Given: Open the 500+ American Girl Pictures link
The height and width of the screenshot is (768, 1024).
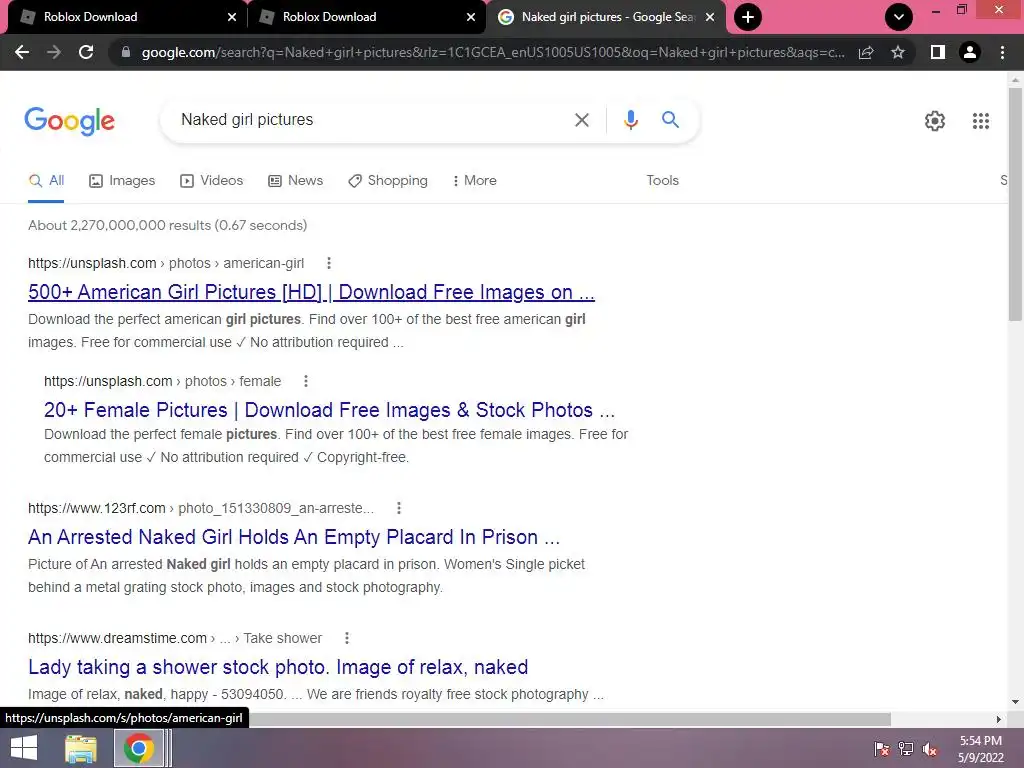Looking at the screenshot, I should 312,292.
